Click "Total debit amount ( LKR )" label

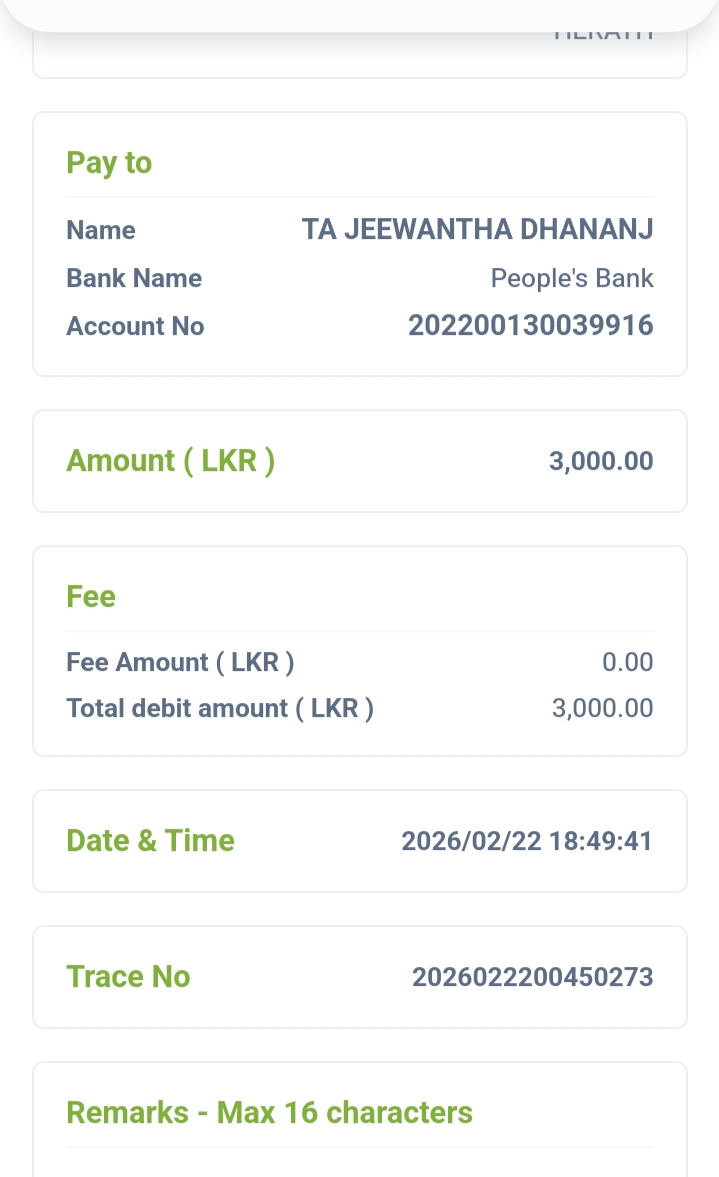pyautogui.click(x=220, y=708)
